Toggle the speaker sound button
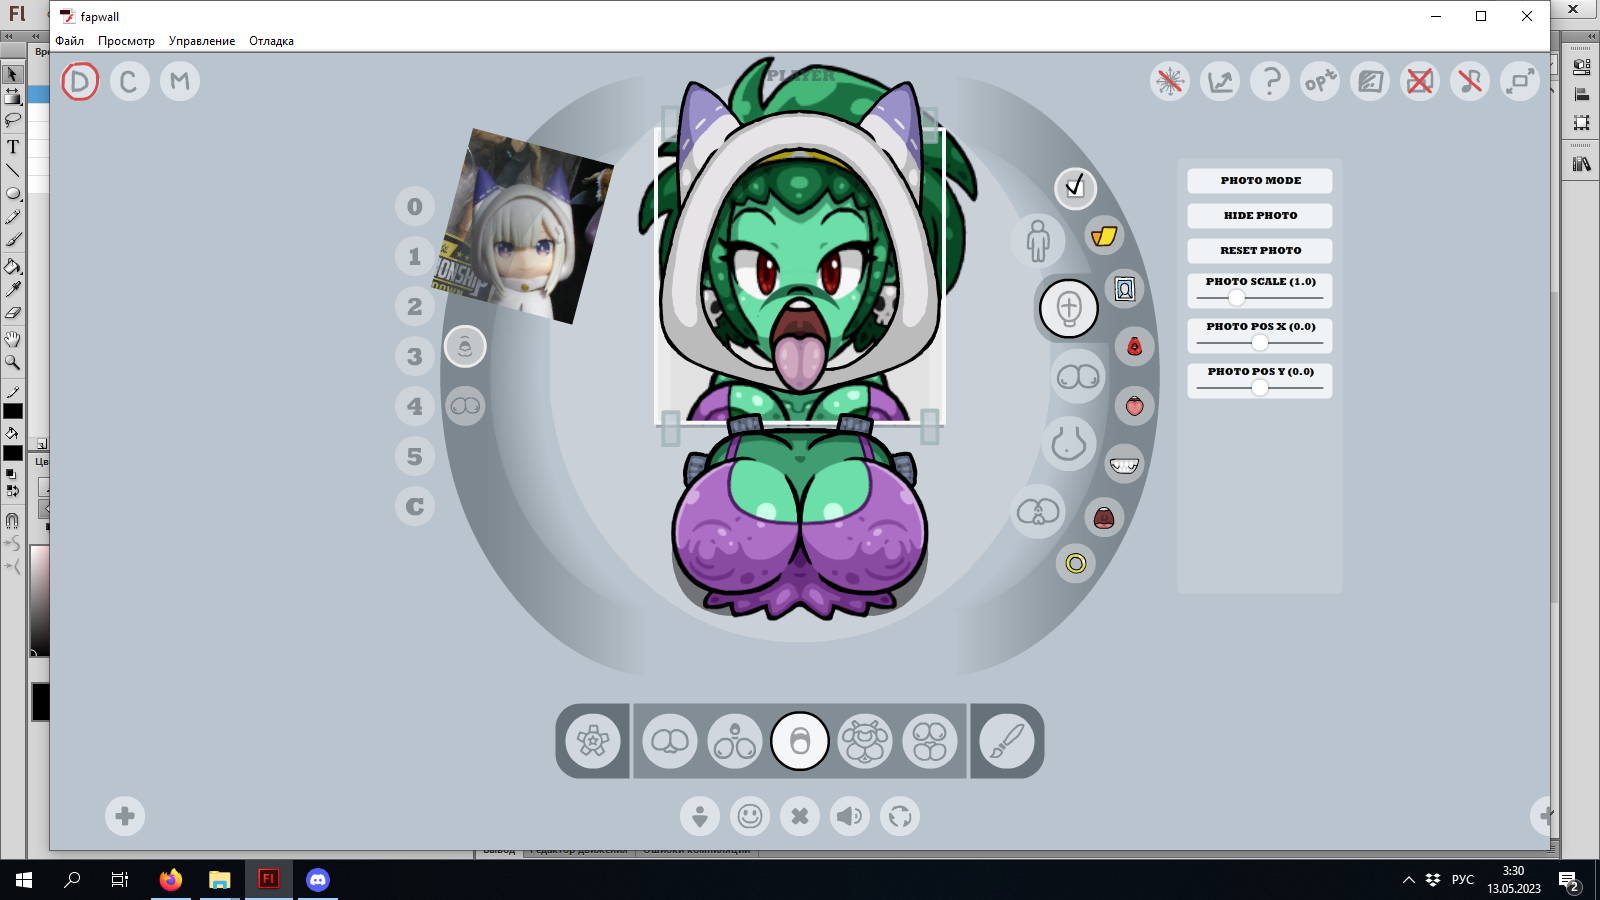This screenshot has width=1600, height=900. pos(850,816)
